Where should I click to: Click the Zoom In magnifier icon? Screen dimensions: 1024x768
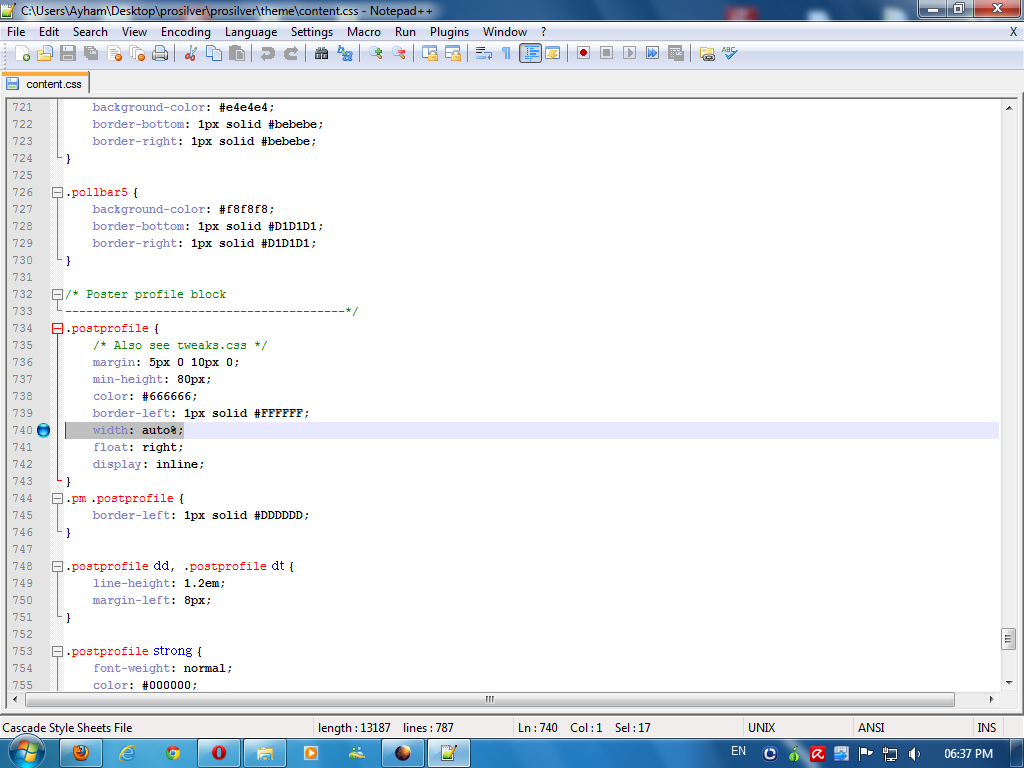pos(376,53)
